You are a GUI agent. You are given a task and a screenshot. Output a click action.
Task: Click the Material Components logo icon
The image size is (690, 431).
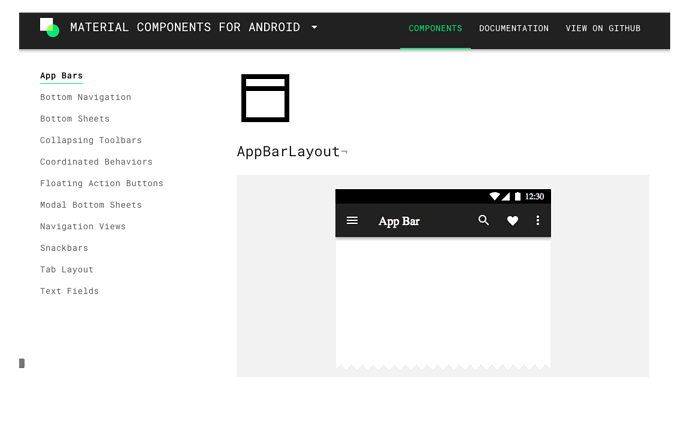tap(49, 27)
